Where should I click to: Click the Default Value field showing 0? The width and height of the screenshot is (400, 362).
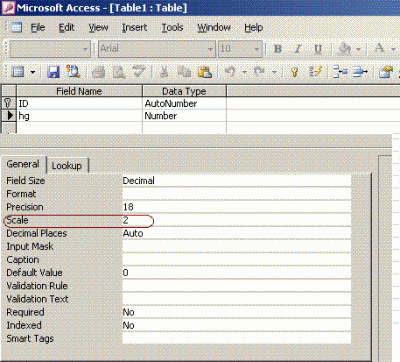(236, 273)
